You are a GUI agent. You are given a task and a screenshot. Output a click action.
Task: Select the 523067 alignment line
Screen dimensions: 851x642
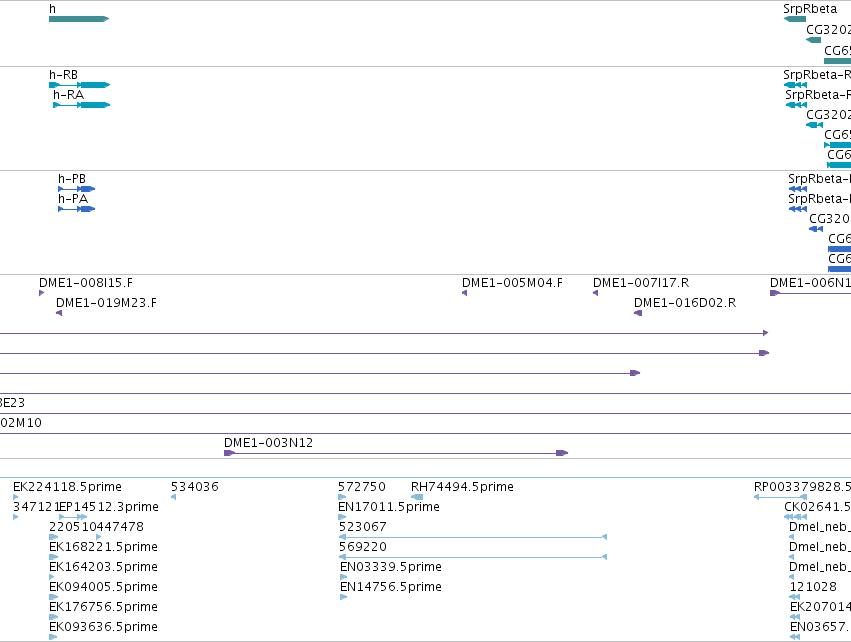pyautogui.click(x=473, y=537)
